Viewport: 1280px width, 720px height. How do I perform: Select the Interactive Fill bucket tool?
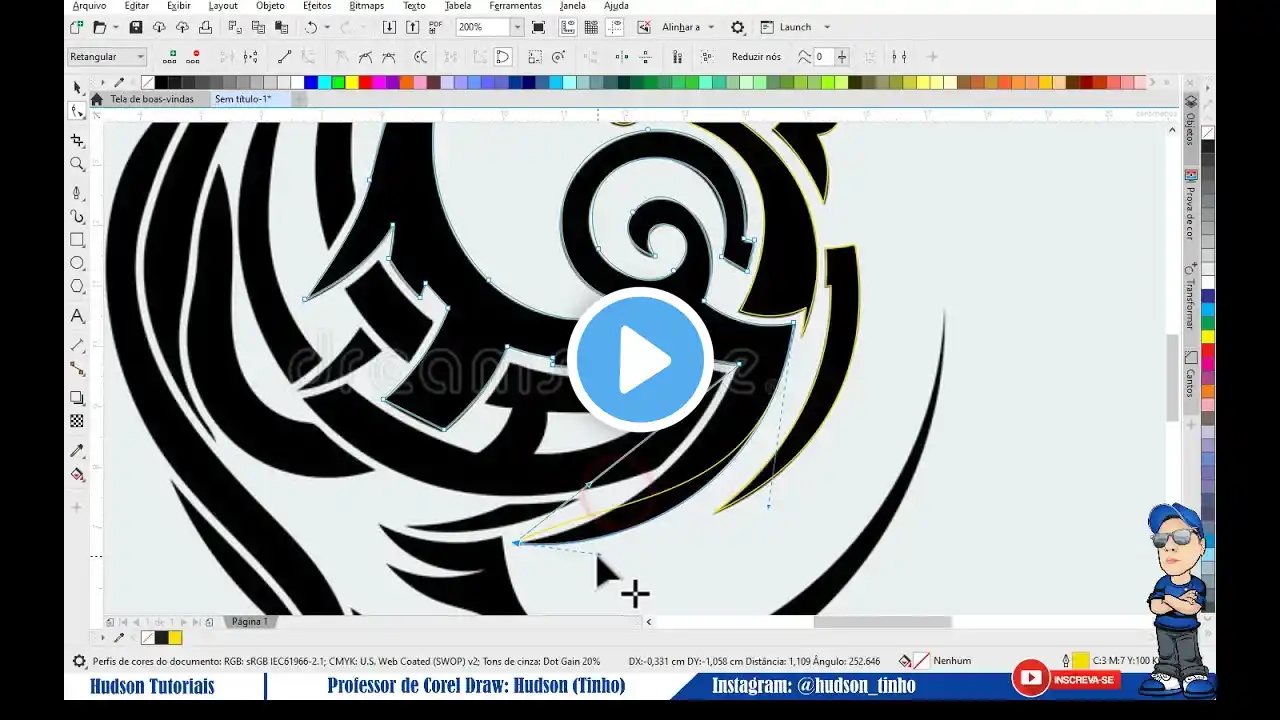pos(77,474)
